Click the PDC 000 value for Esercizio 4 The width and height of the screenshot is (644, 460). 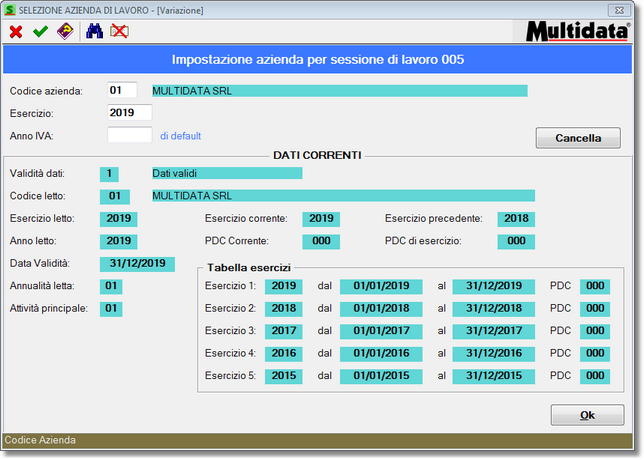pos(595,354)
